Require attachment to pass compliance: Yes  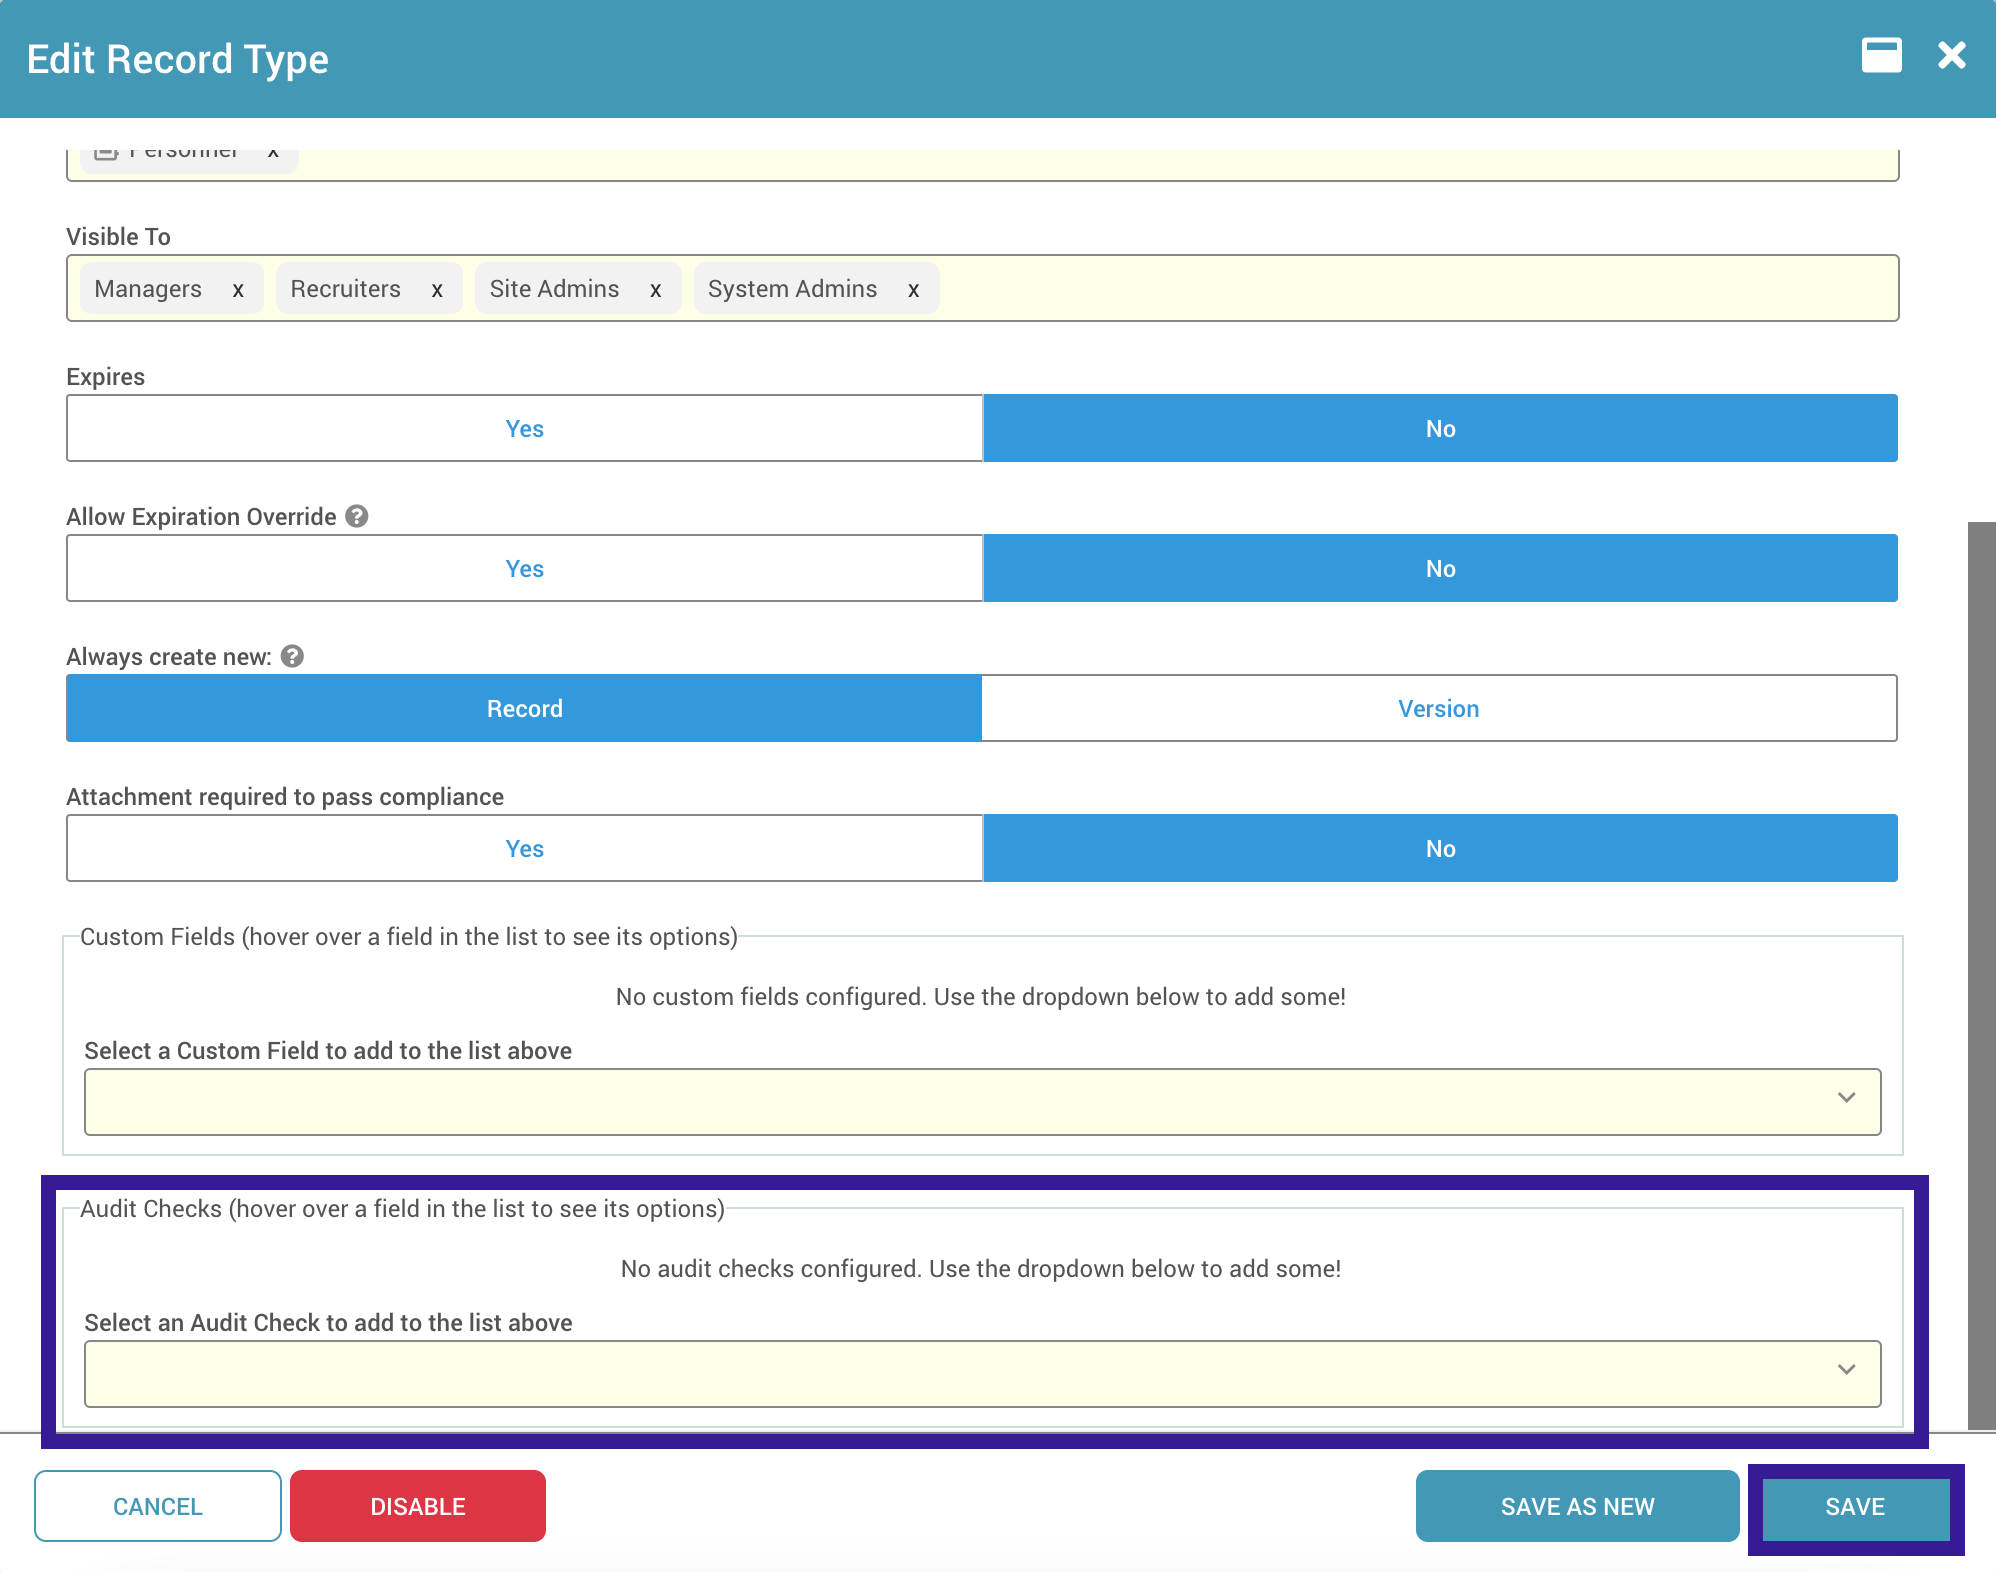pyautogui.click(x=524, y=848)
